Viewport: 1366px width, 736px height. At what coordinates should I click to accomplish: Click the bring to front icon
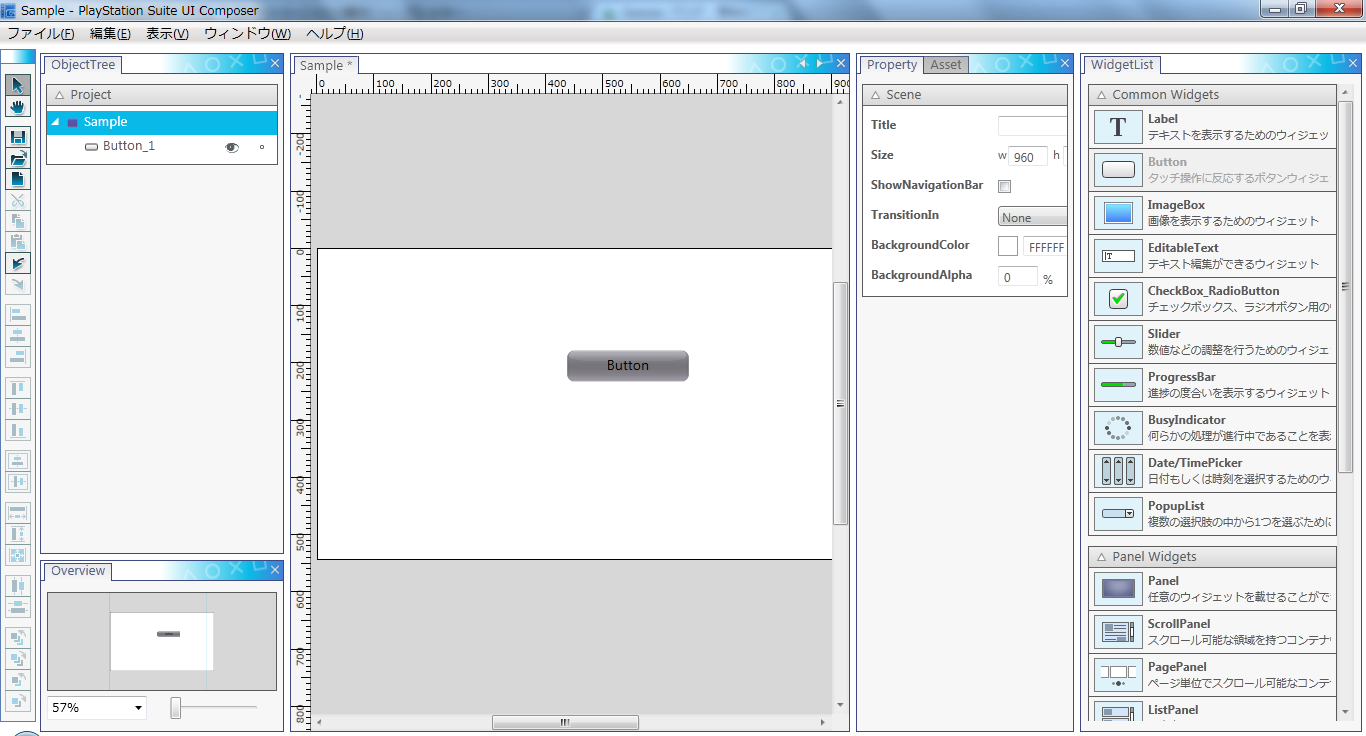point(18,638)
